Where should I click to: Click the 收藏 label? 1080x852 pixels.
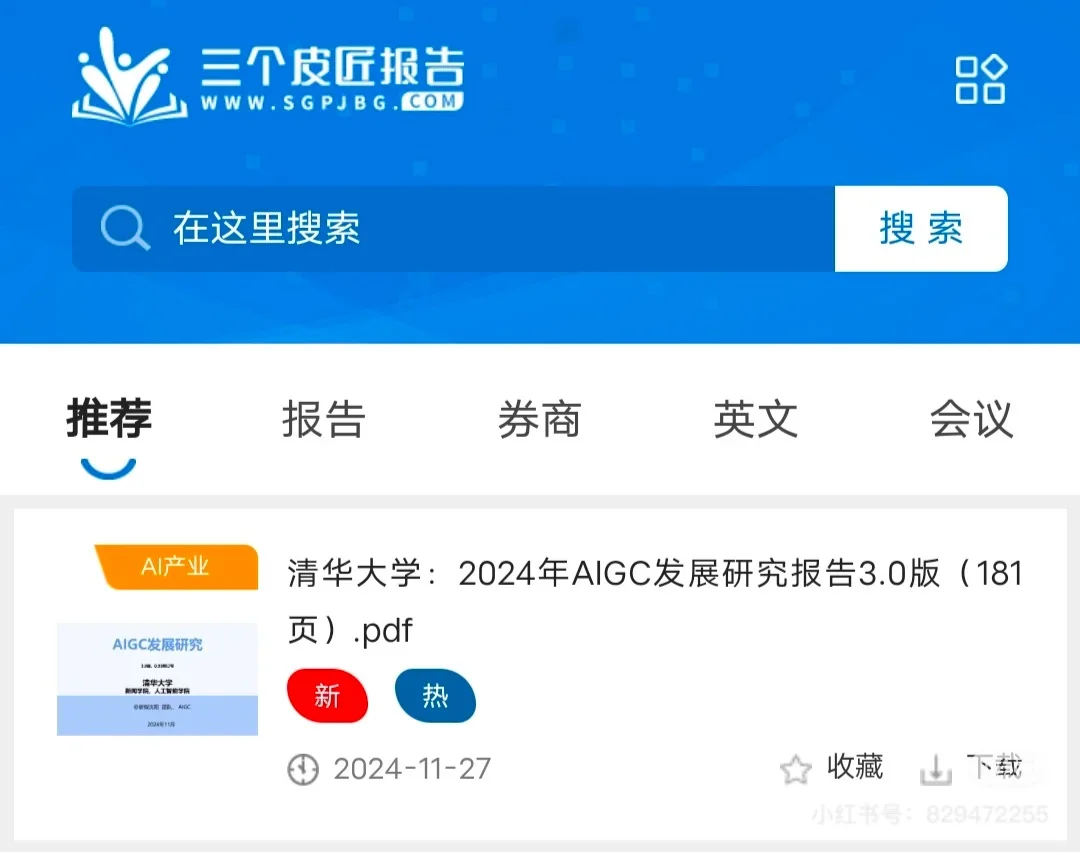[x=855, y=767]
